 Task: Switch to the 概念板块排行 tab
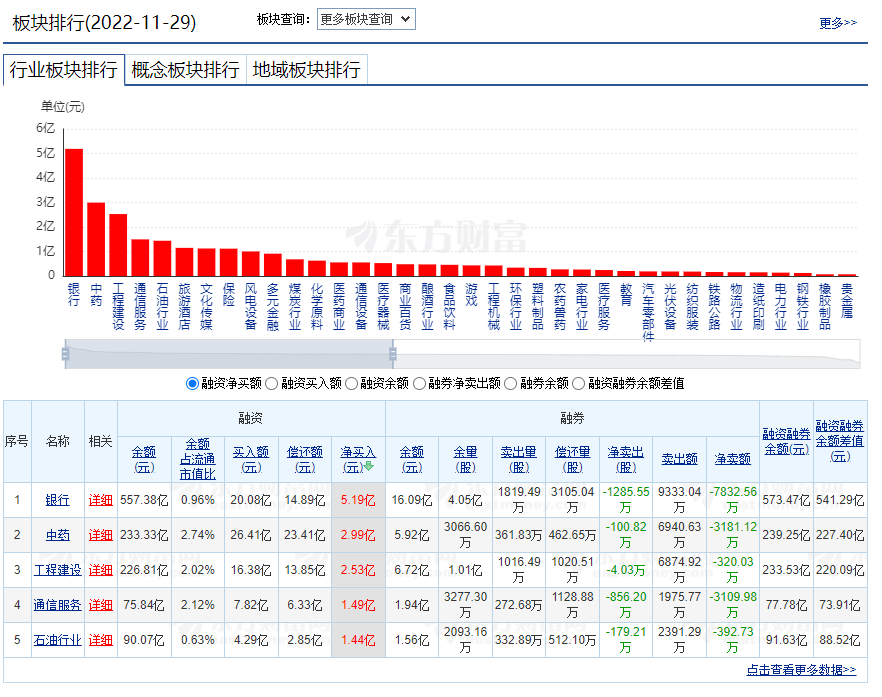(x=185, y=70)
